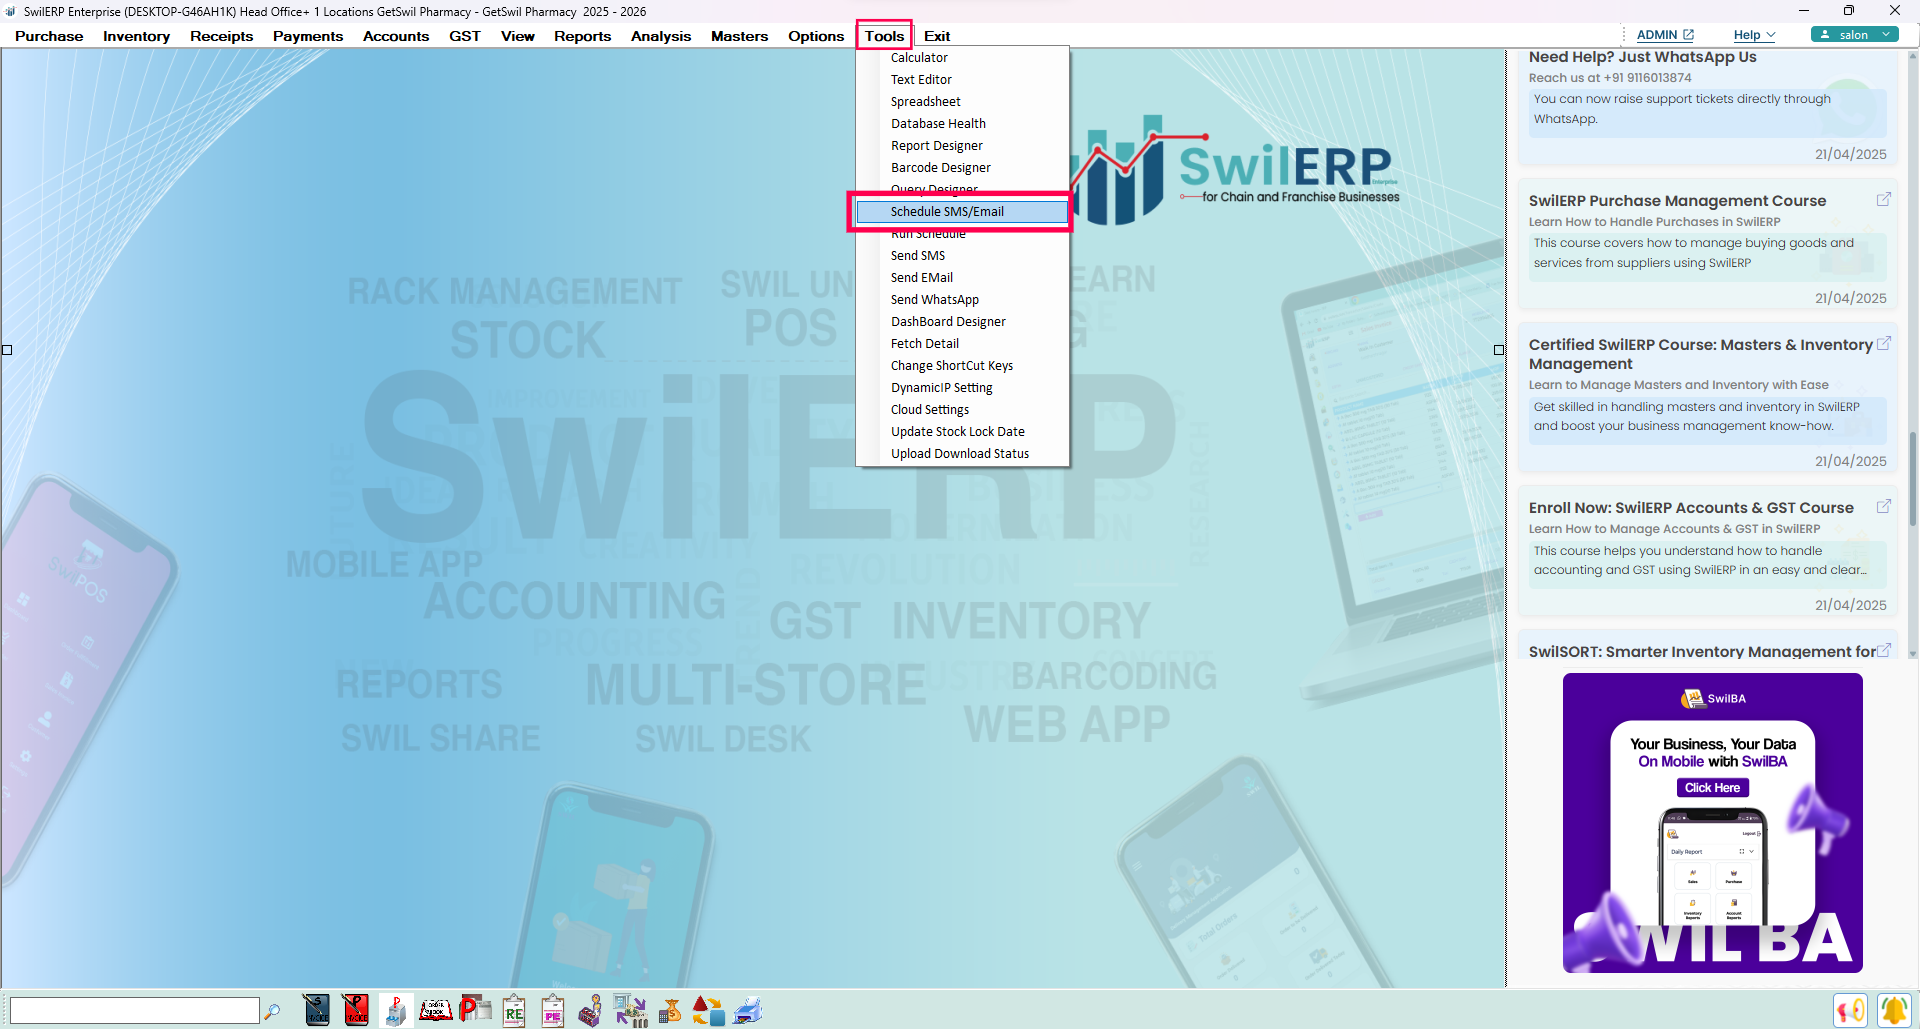This screenshot has height=1029, width=1920.
Task: Open Enroll Now: Accounts & GST Course title
Action: point(1691,508)
